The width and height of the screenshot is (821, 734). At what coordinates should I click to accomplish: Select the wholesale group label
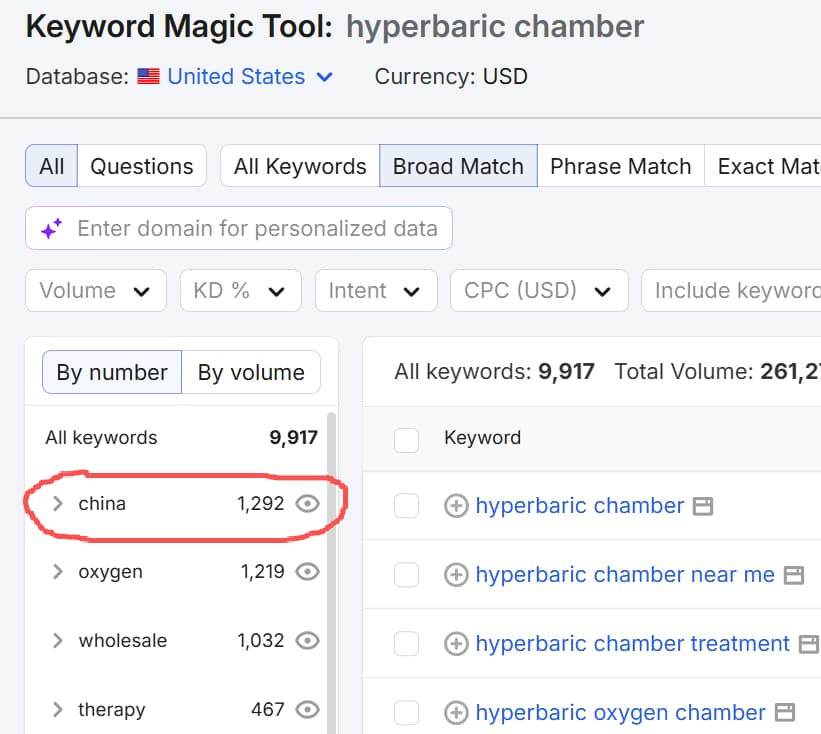tap(123, 640)
